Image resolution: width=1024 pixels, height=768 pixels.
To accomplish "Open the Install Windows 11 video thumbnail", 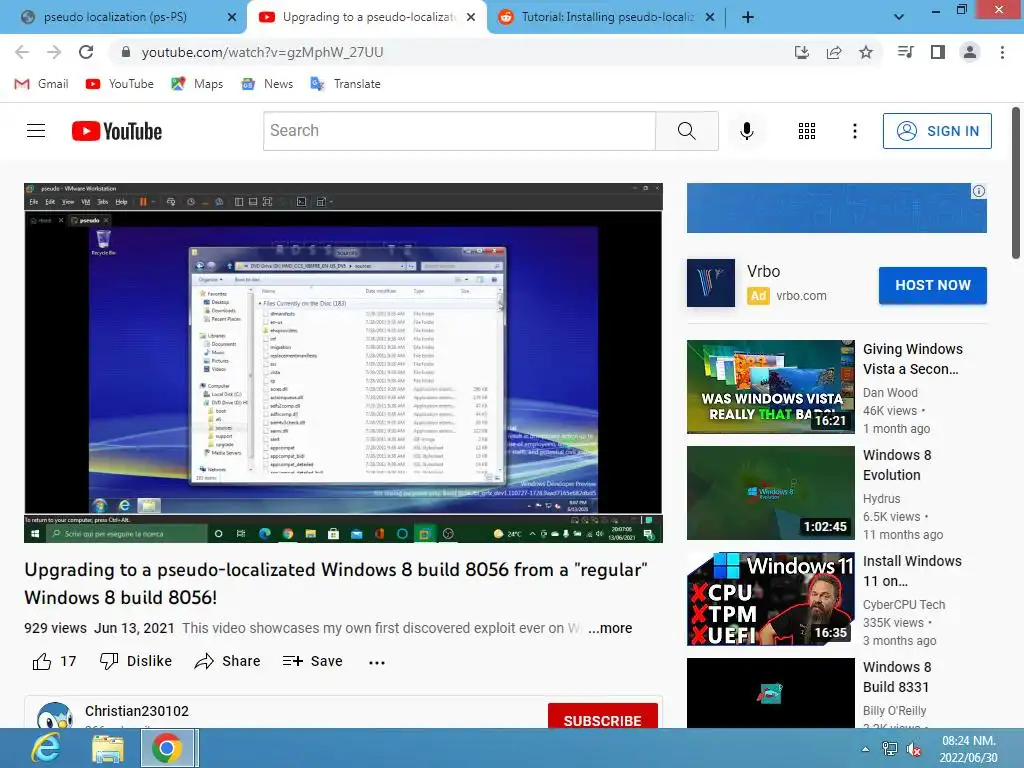I will point(771,599).
